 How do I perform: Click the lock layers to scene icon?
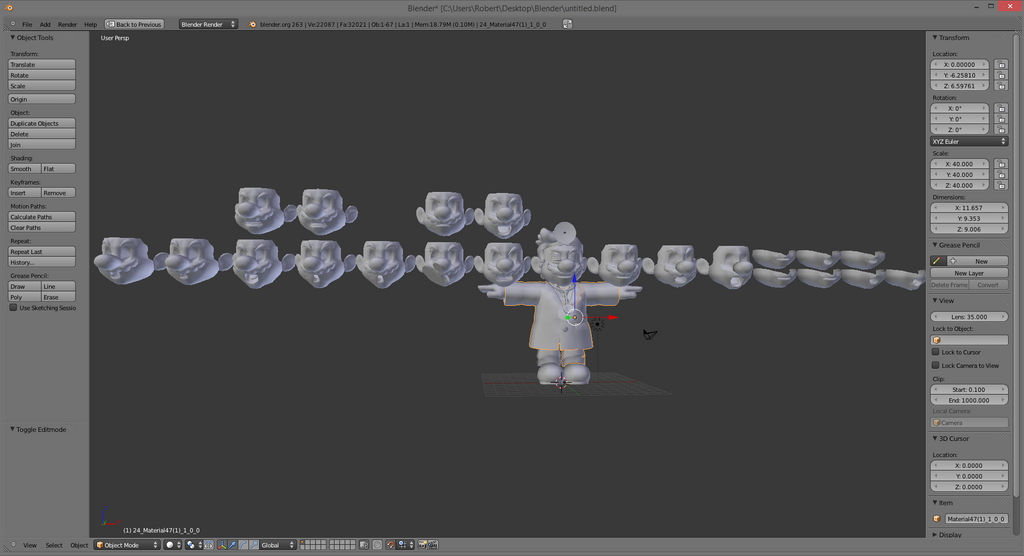[364, 545]
